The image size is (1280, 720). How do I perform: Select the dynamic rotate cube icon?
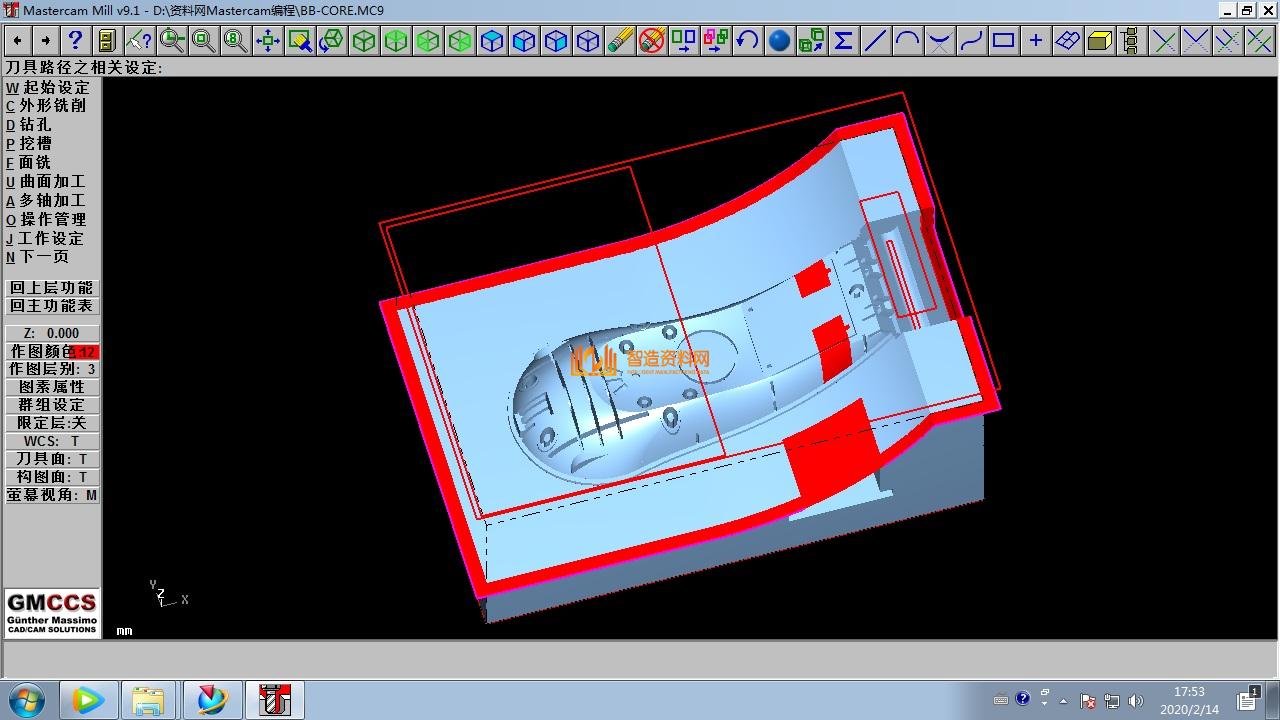coord(332,40)
